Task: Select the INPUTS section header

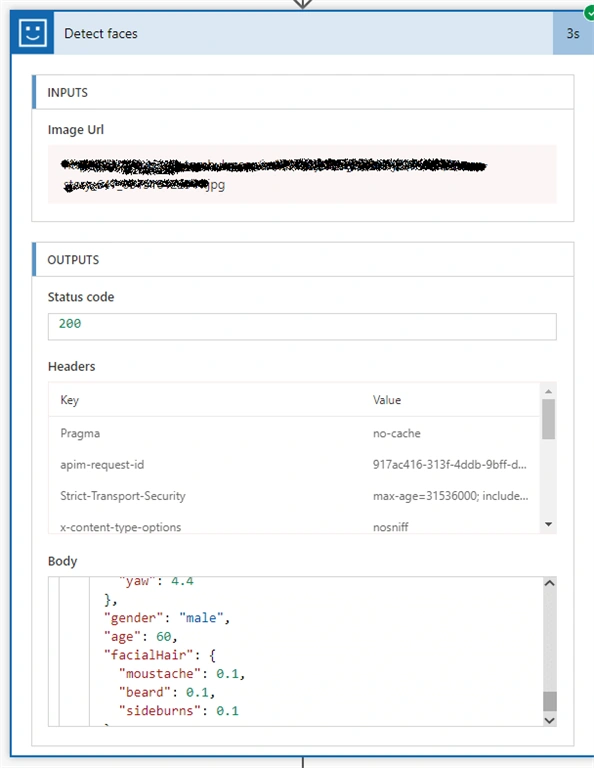Action: click(303, 92)
